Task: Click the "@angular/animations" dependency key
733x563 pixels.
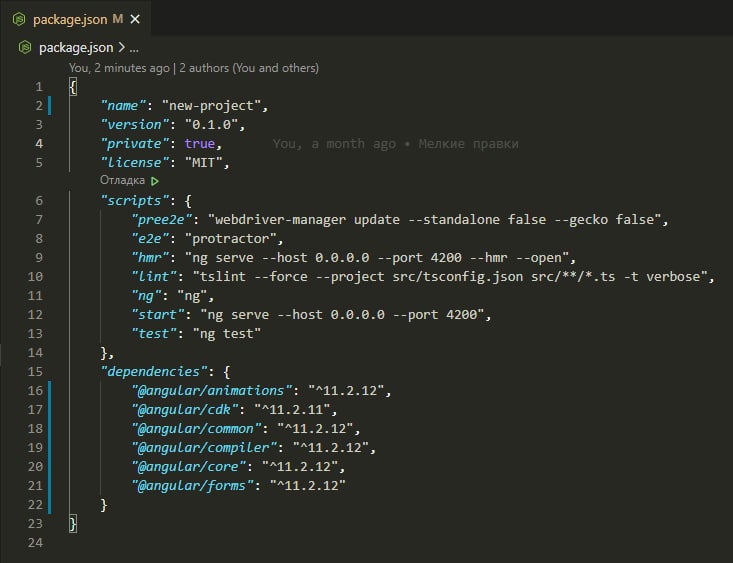Action: (212, 391)
